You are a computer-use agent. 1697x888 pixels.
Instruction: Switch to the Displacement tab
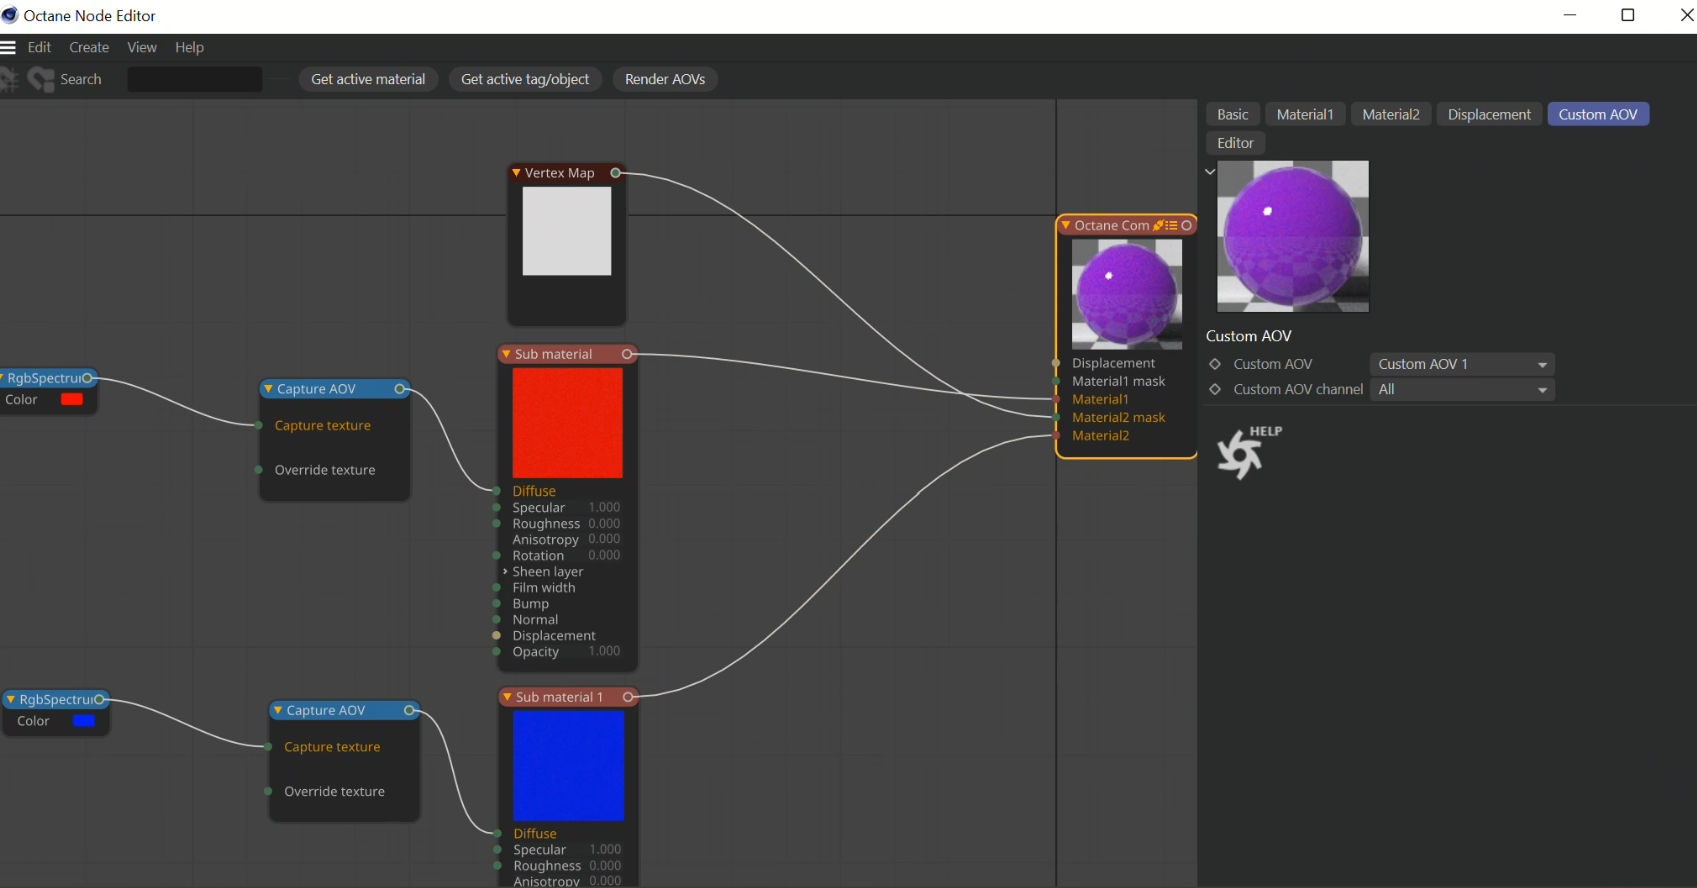tap(1489, 114)
